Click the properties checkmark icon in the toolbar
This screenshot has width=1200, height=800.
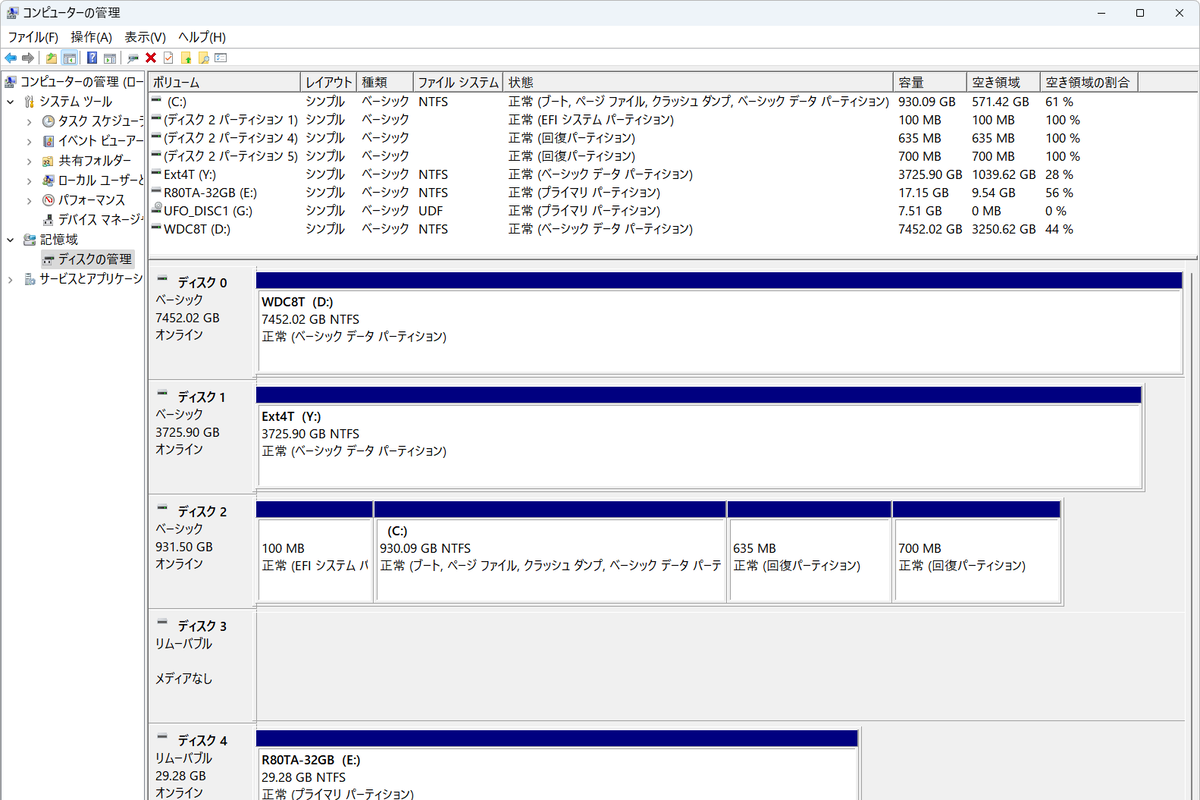coord(168,57)
